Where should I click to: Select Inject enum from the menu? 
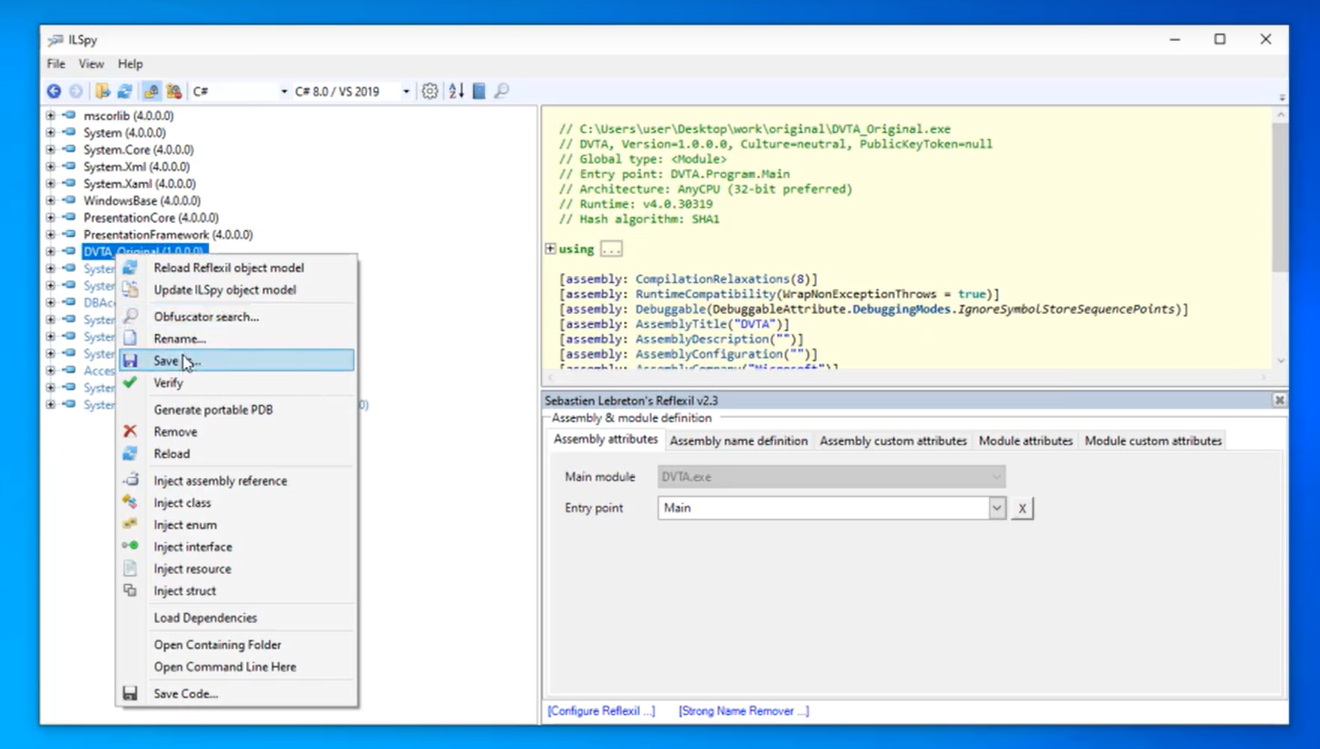tap(236, 525)
